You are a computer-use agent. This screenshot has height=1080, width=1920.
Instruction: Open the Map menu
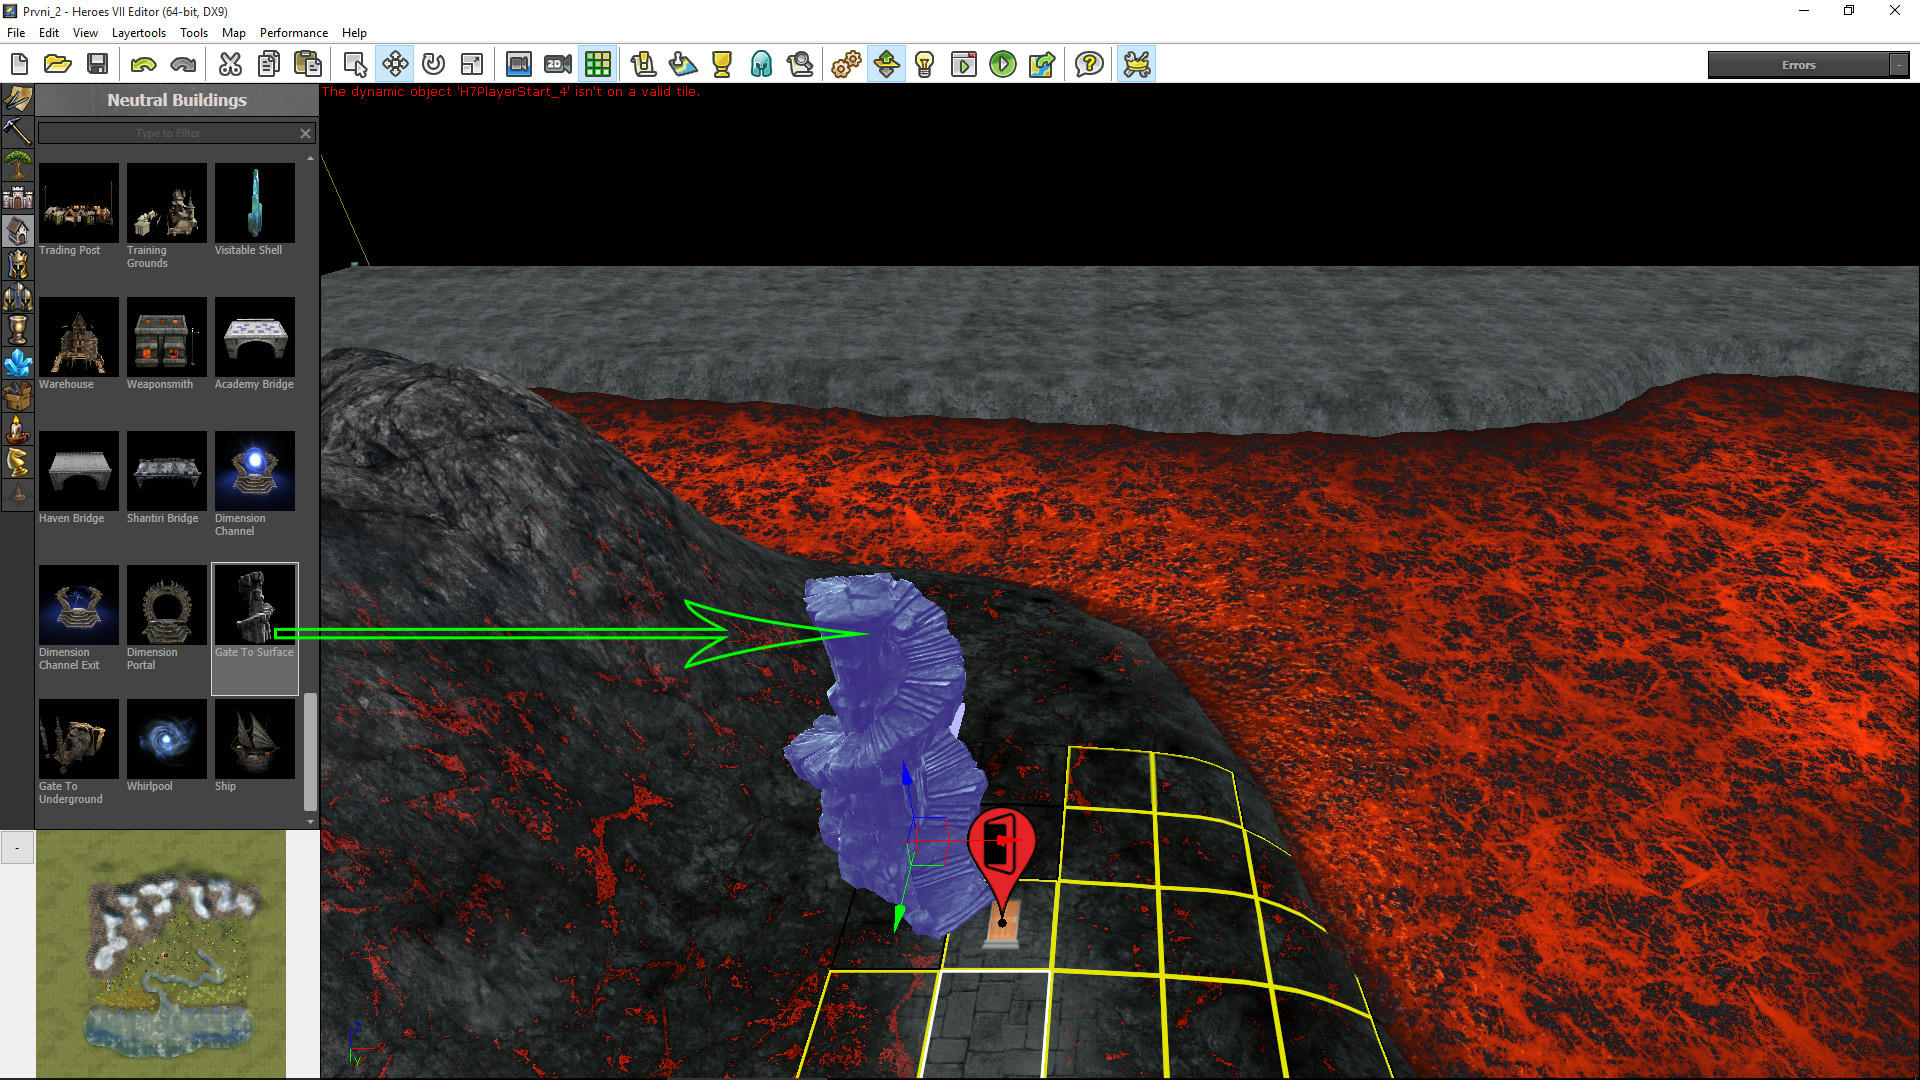click(x=234, y=33)
